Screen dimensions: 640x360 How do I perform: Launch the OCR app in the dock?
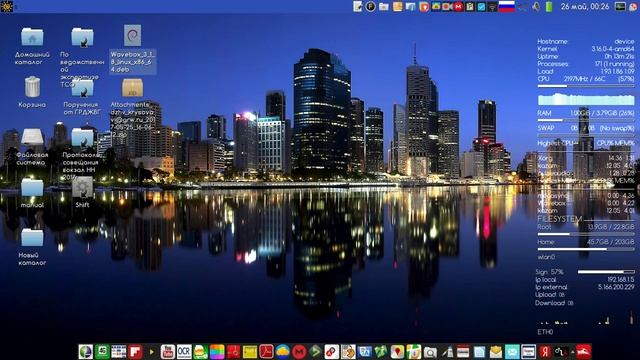(x=184, y=352)
